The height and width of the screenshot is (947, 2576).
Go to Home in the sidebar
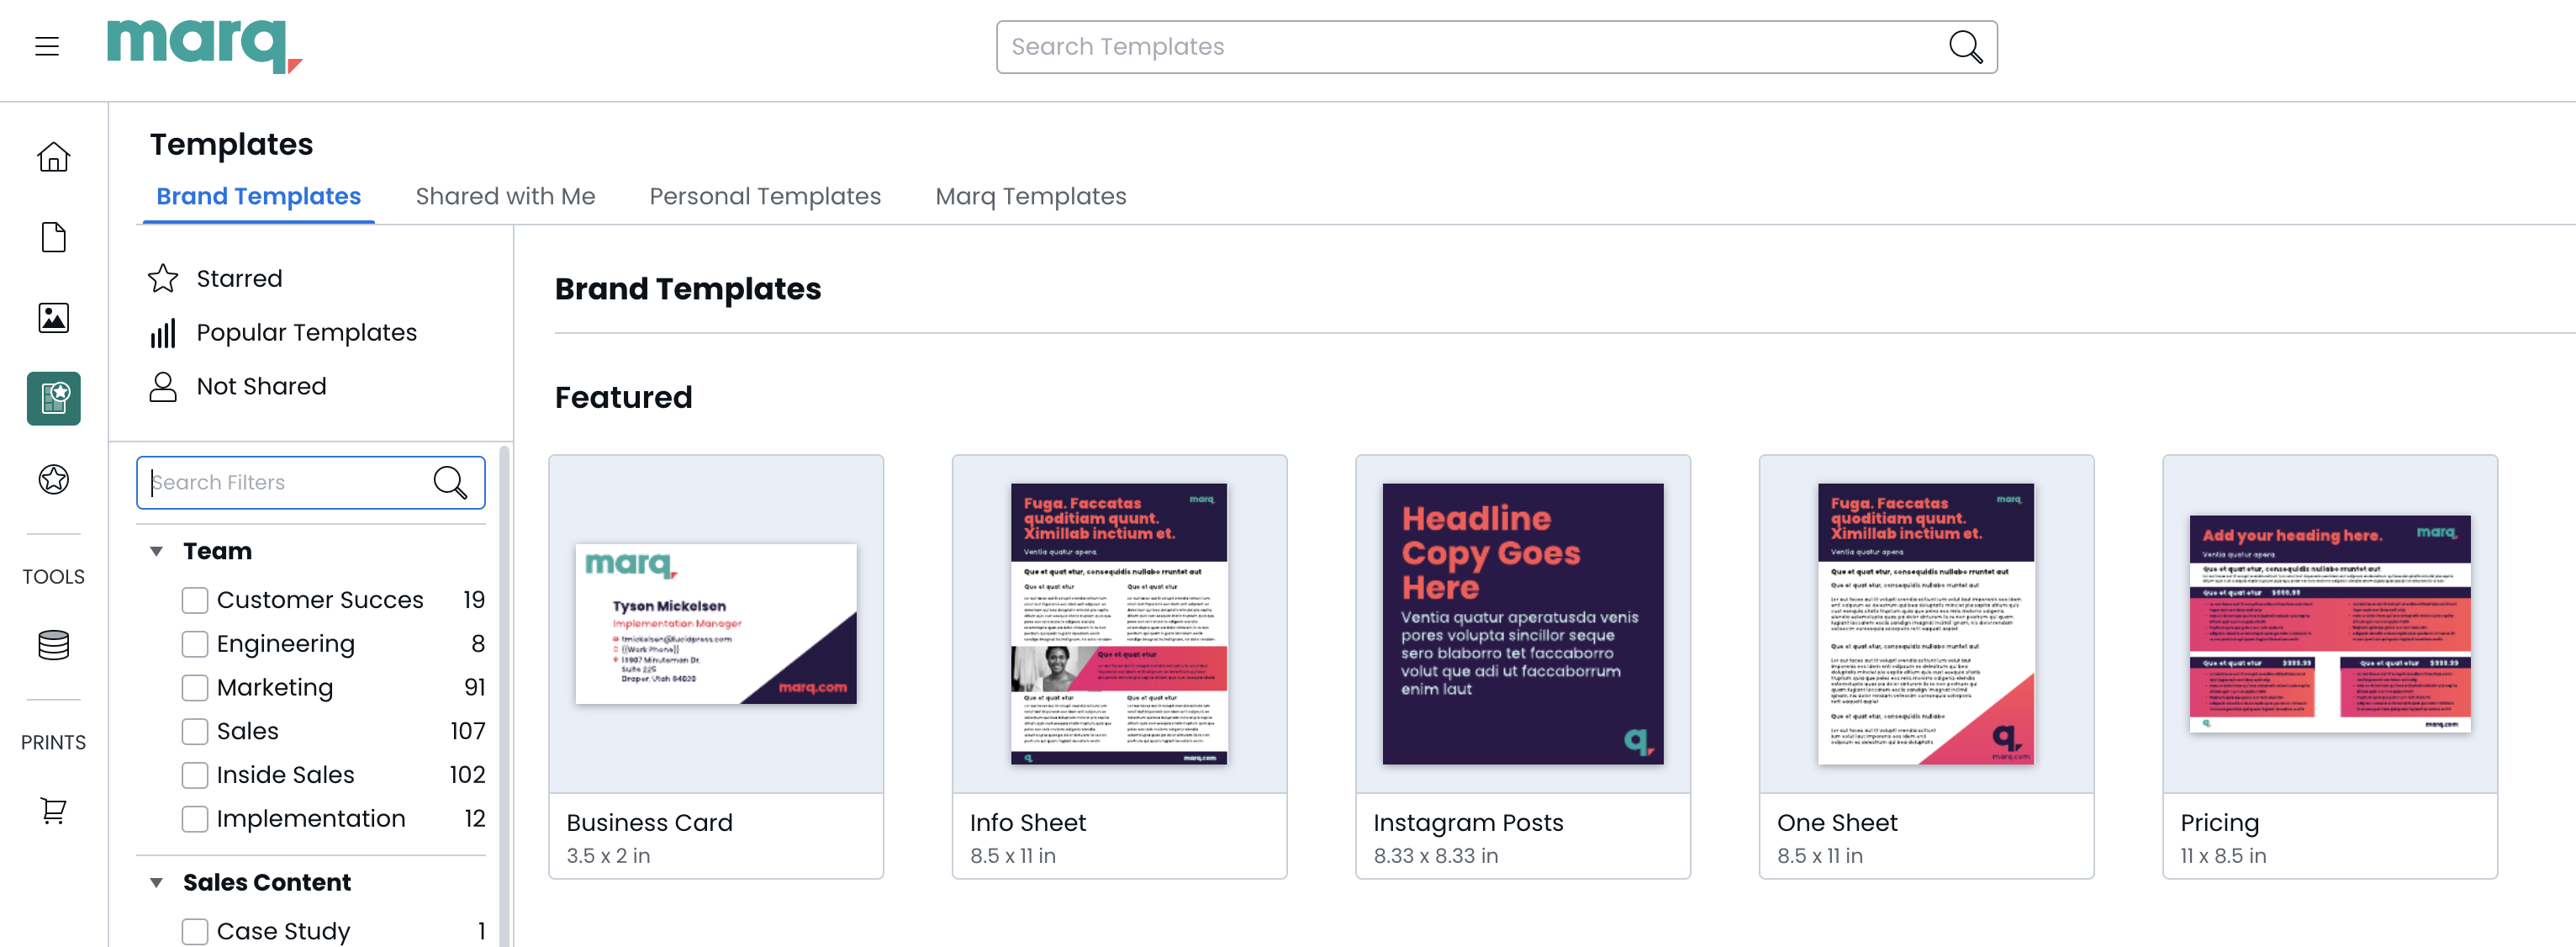54,157
